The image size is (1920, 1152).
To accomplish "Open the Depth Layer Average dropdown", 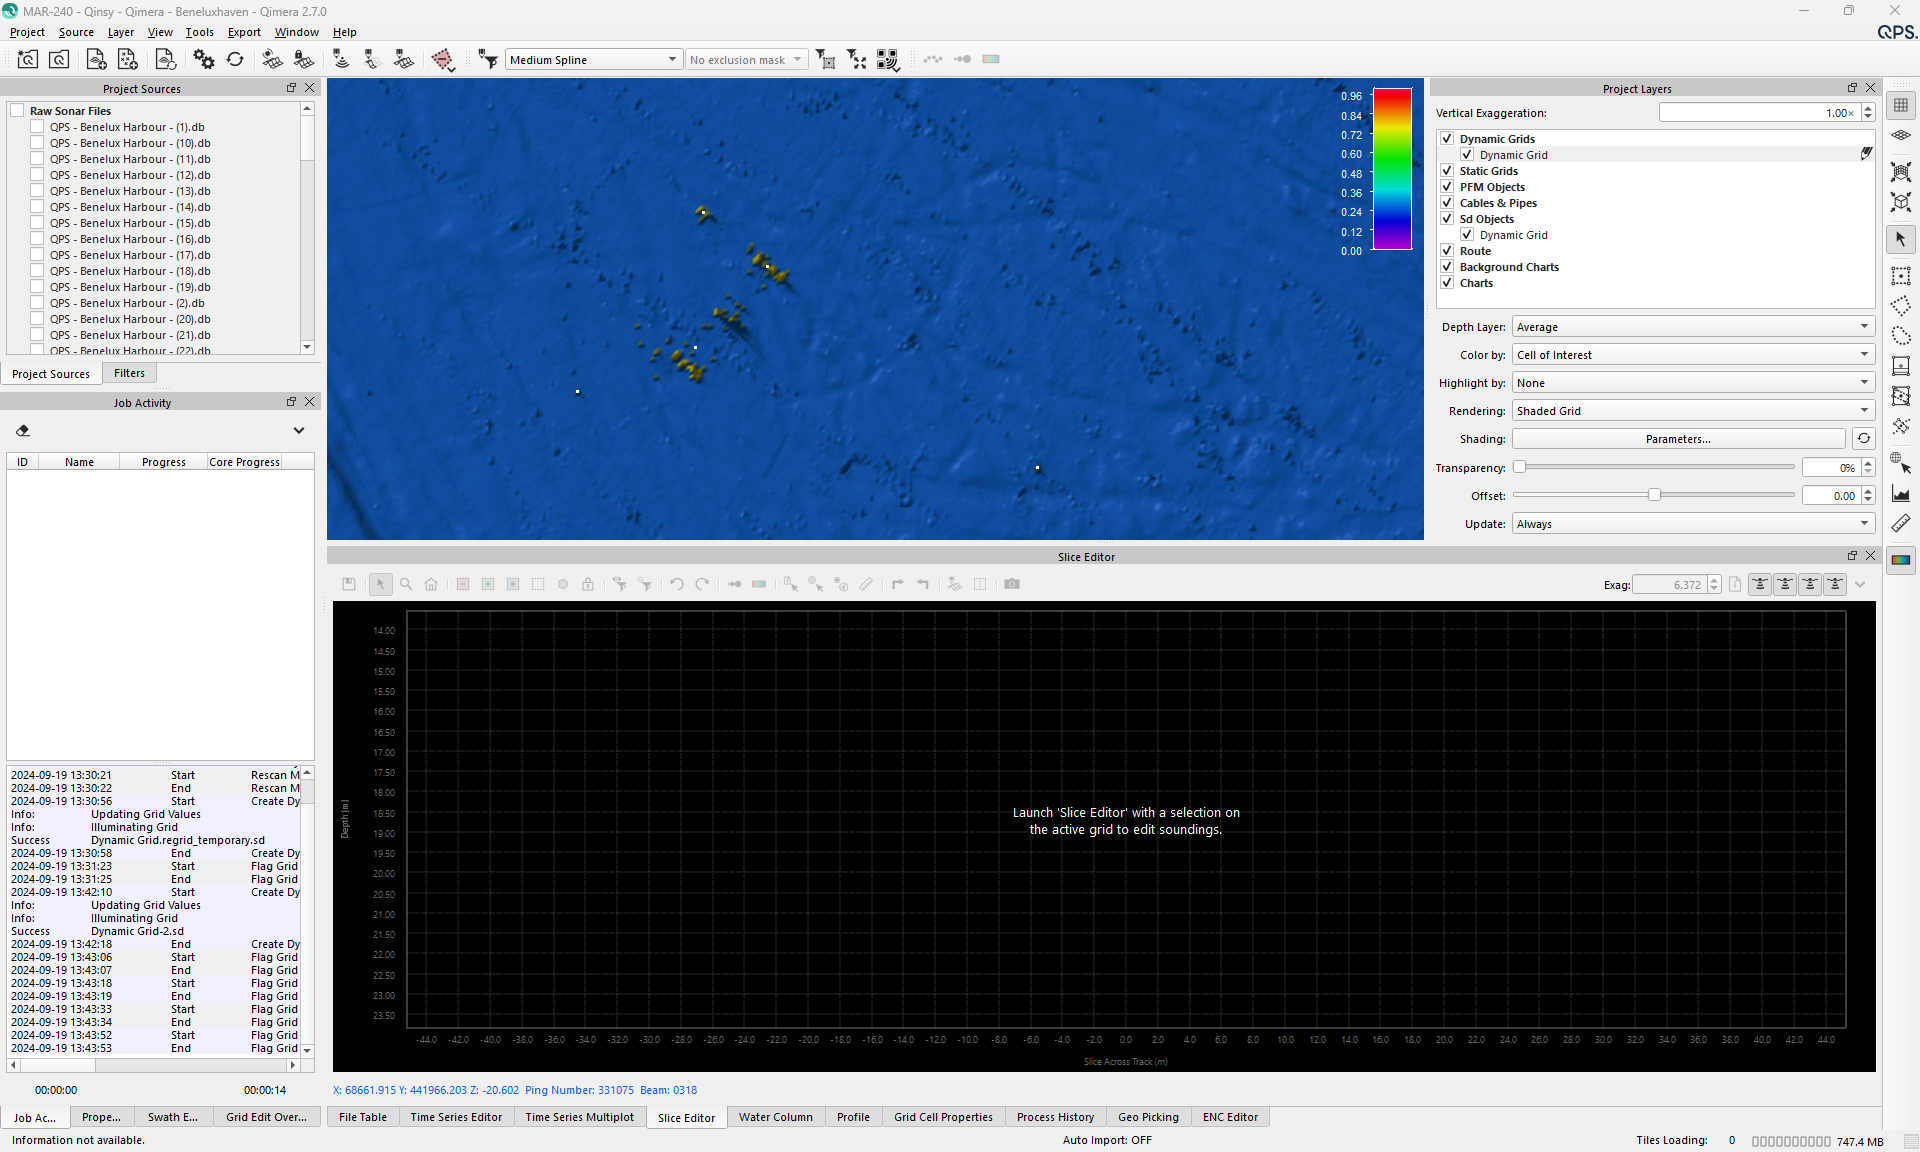I will (x=1692, y=327).
